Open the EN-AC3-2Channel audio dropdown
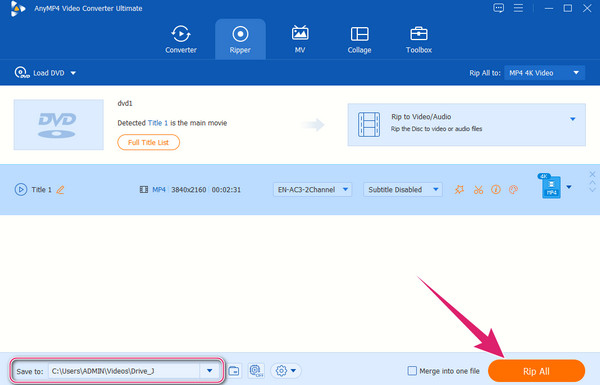 click(312, 189)
